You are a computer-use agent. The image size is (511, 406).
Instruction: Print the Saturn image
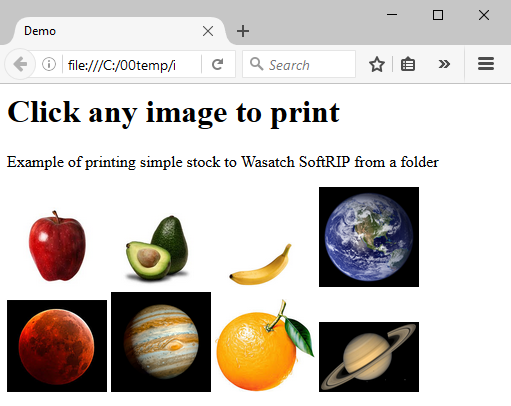tap(369, 357)
